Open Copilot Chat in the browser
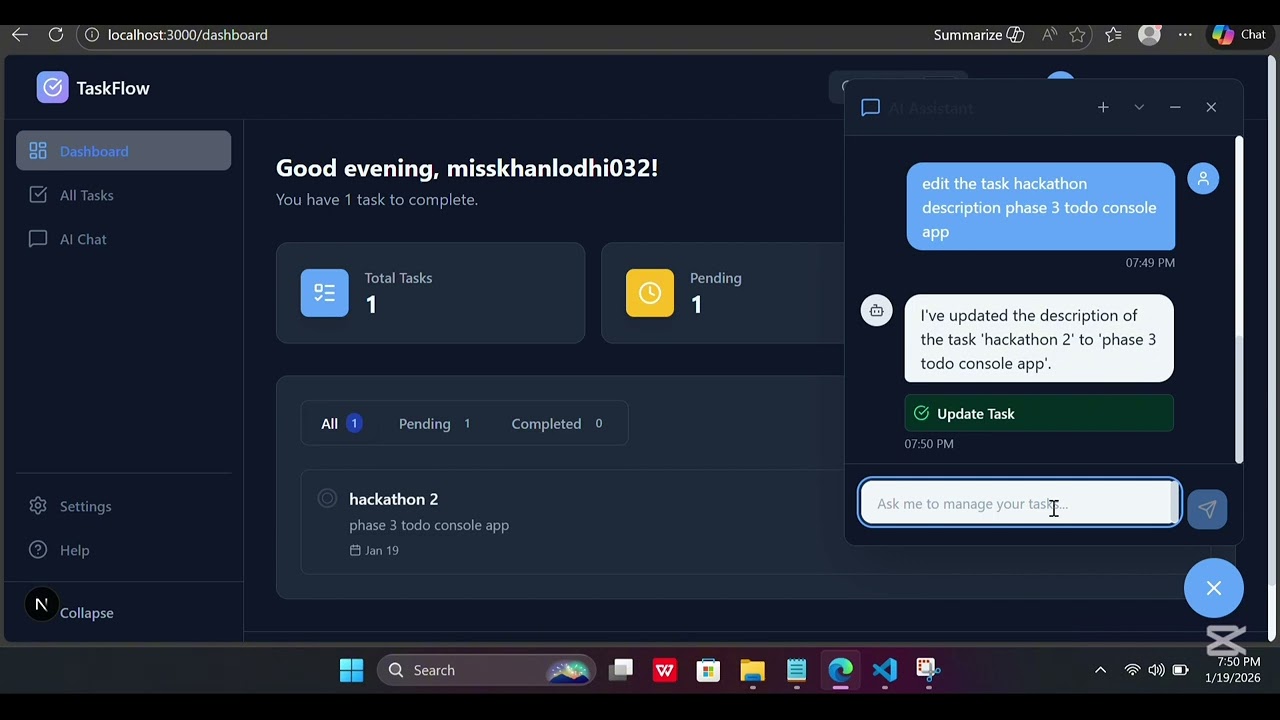The image size is (1280, 720). point(1238,34)
